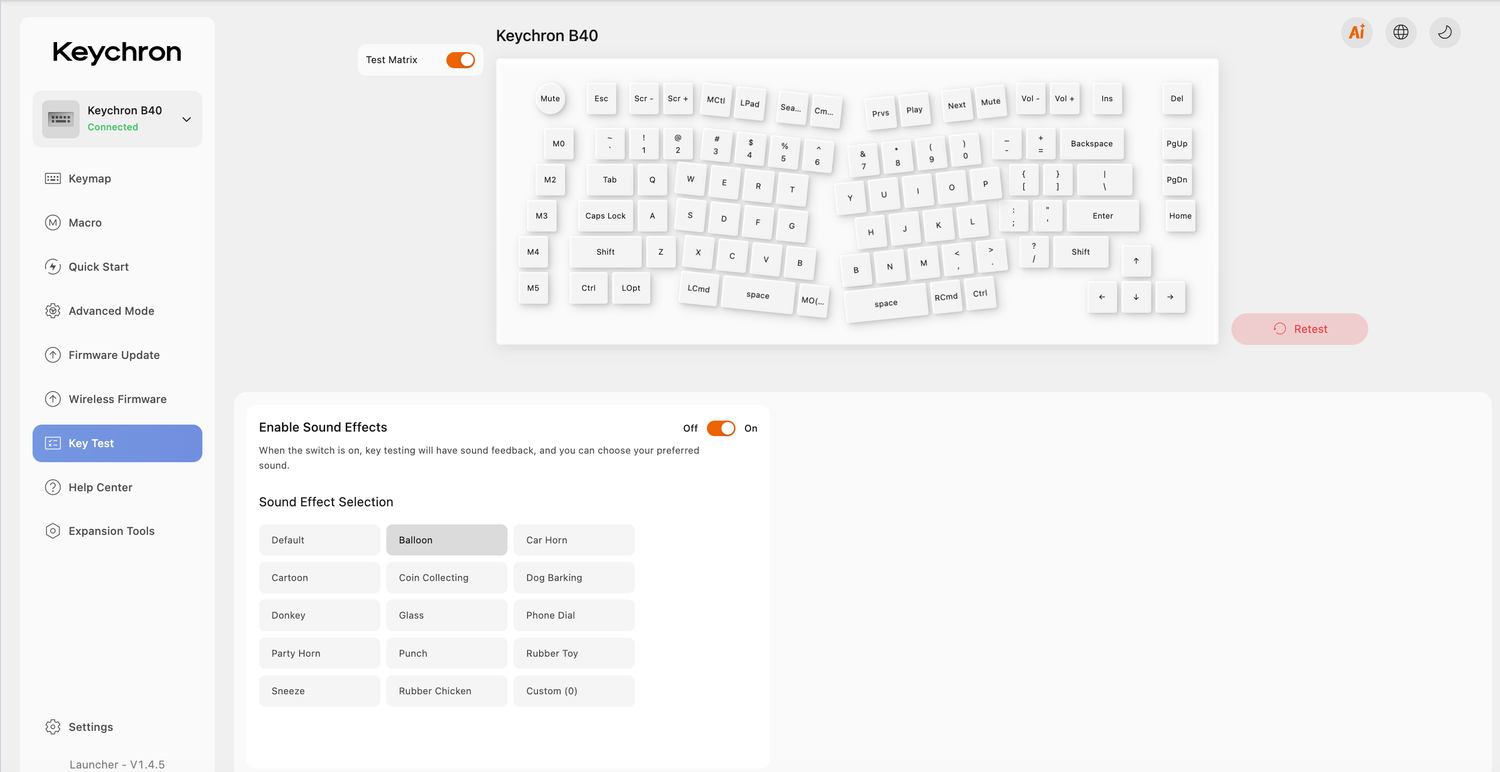Click the Home key on the keyboard
1500x772 pixels.
point(1181,216)
